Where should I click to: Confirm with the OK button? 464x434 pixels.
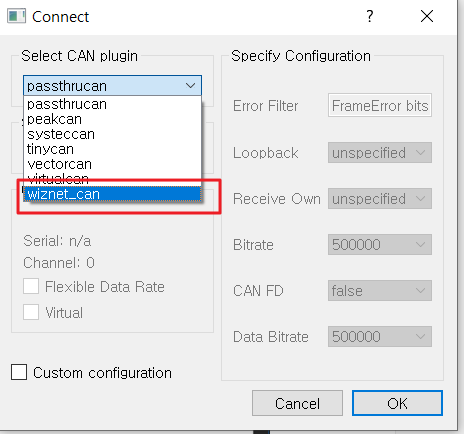397,403
